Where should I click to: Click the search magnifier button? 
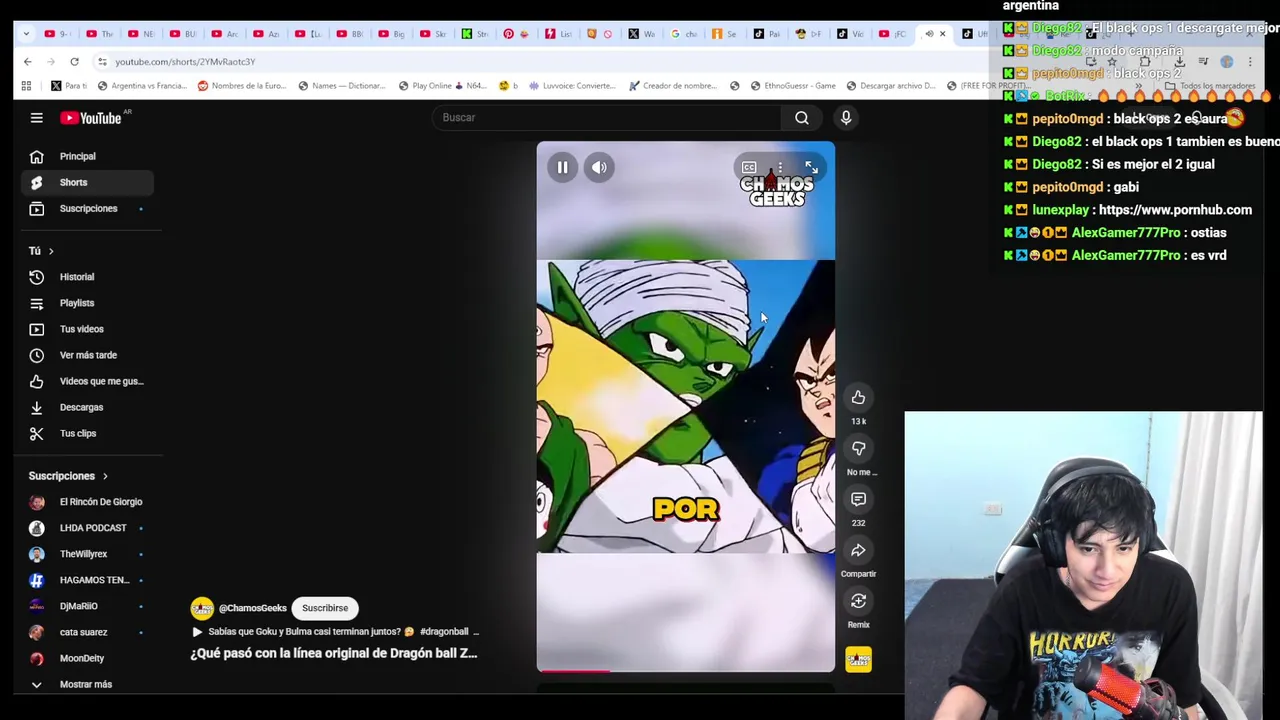click(802, 118)
